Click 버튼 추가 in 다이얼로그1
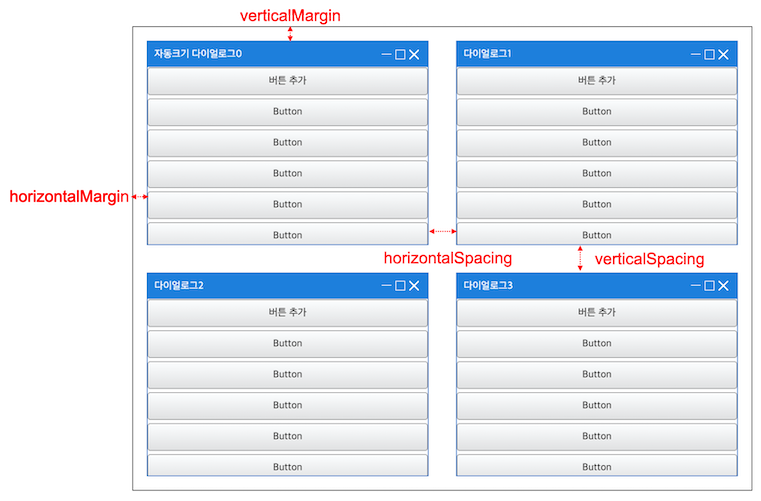The image size is (761, 501). pos(596,81)
